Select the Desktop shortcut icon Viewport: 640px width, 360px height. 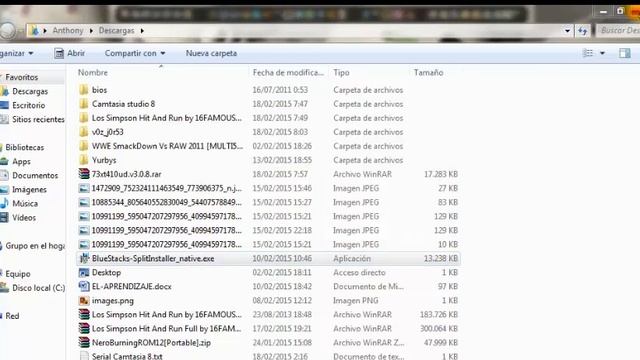tap(84, 272)
